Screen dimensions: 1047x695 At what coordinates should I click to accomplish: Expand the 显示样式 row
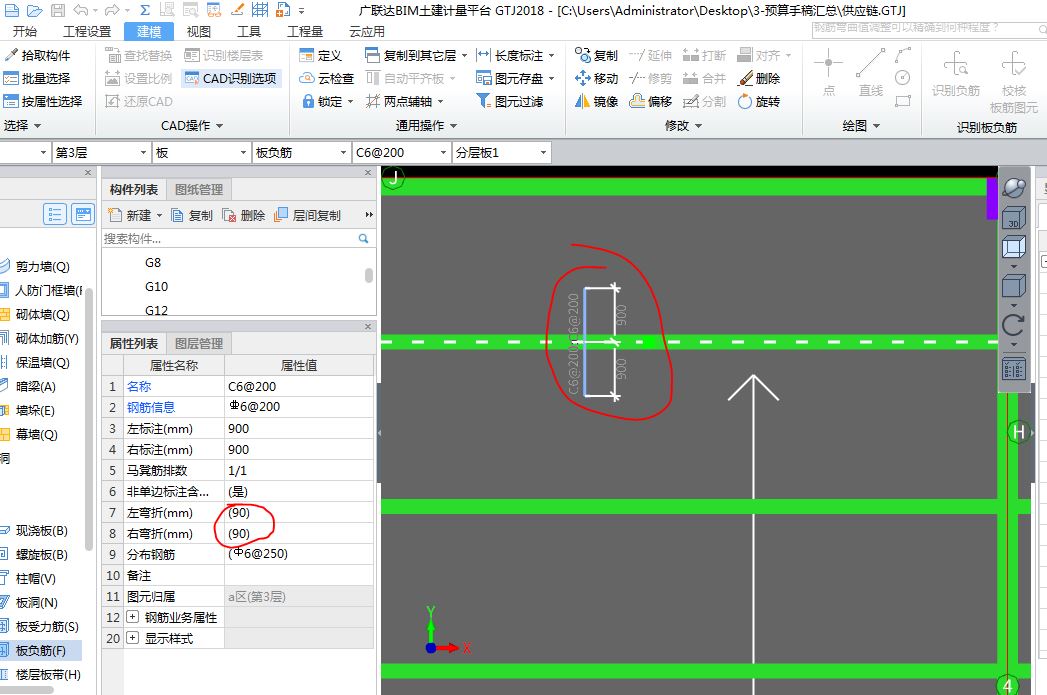tap(132, 638)
